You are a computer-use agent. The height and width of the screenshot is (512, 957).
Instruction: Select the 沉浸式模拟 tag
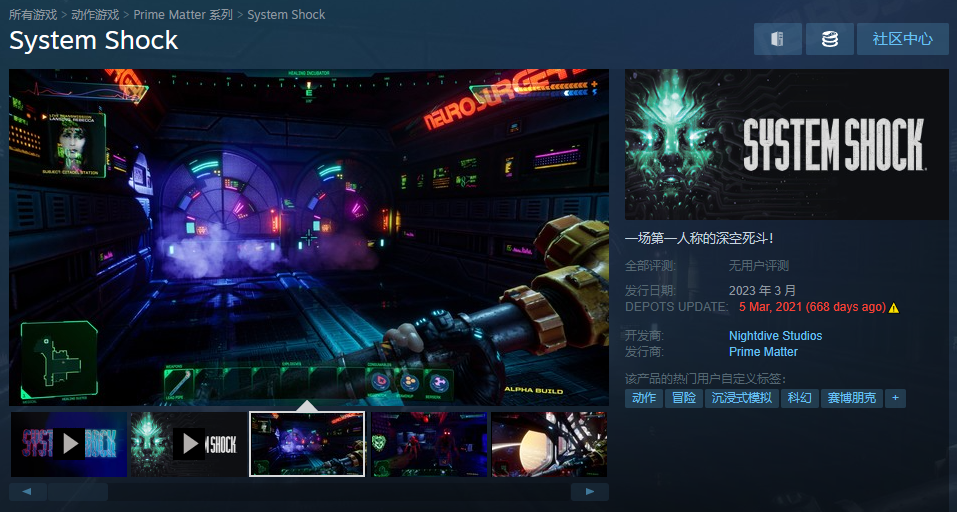click(x=742, y=398)
